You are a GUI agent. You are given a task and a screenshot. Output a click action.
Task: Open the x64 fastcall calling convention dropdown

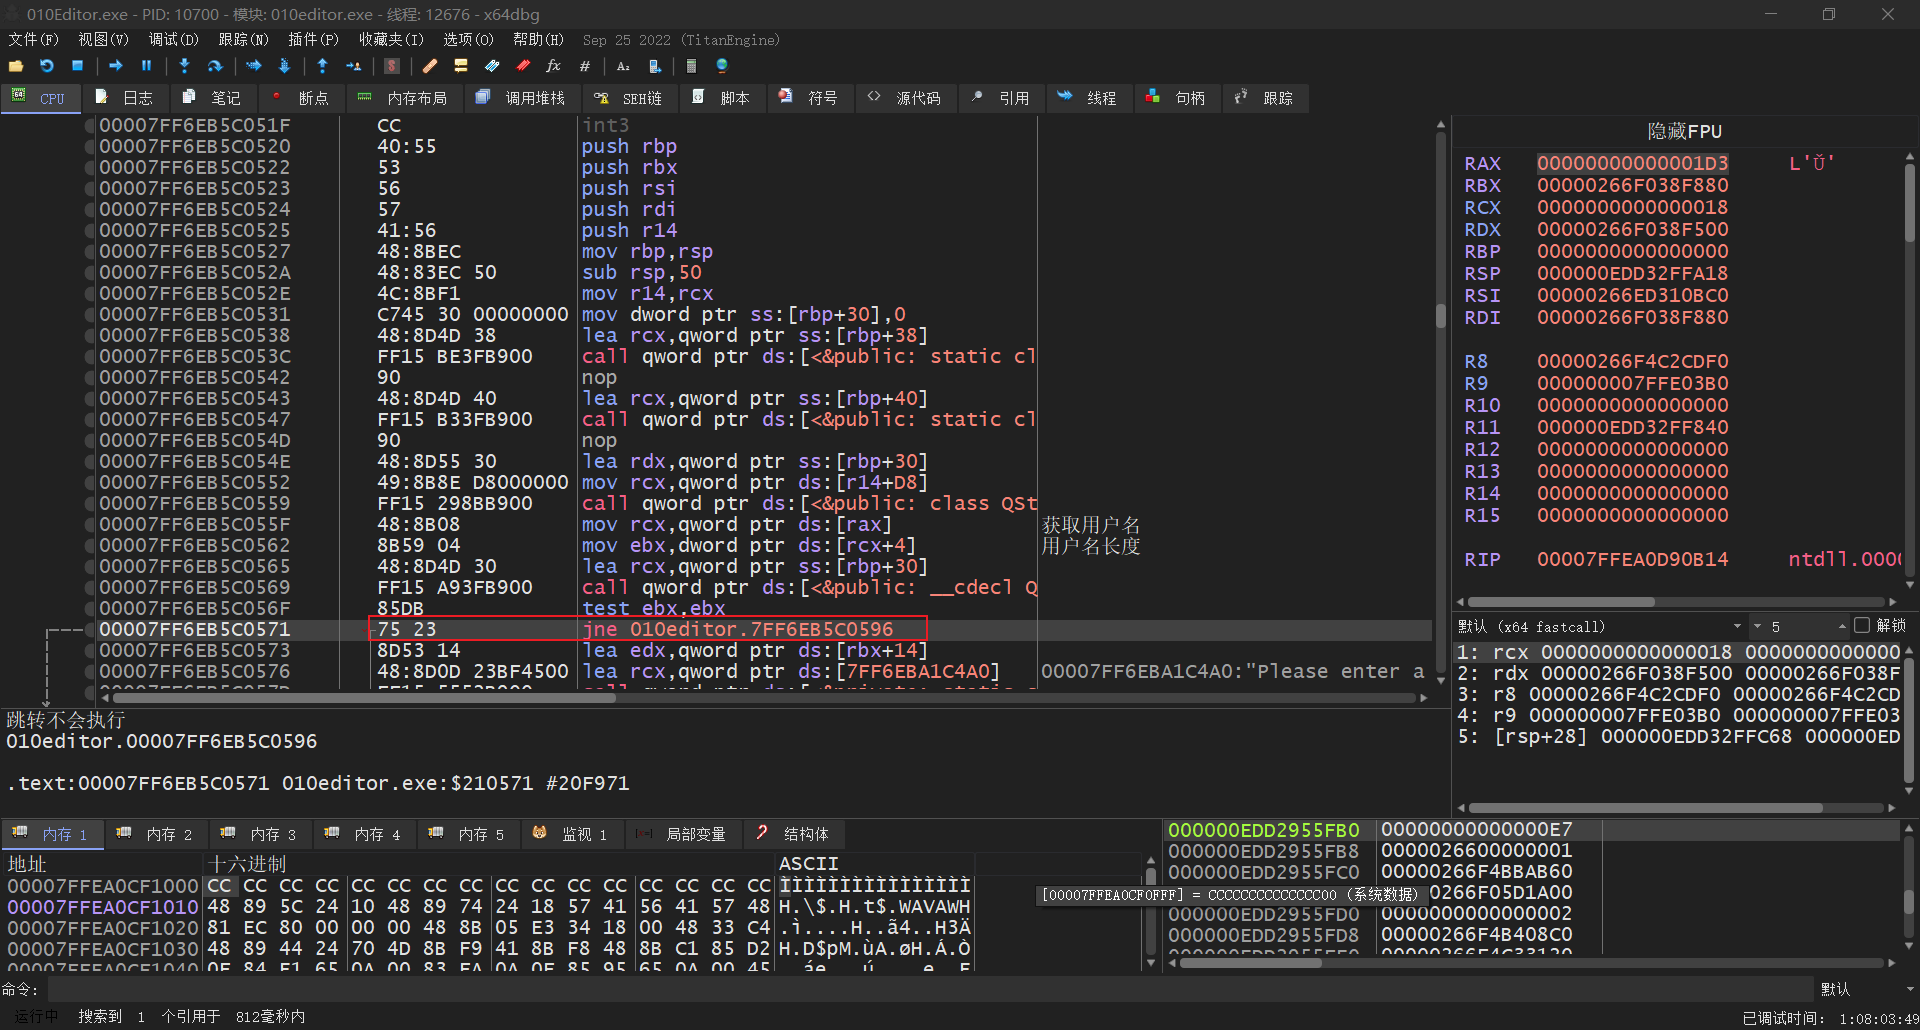tap(1737, 626)
